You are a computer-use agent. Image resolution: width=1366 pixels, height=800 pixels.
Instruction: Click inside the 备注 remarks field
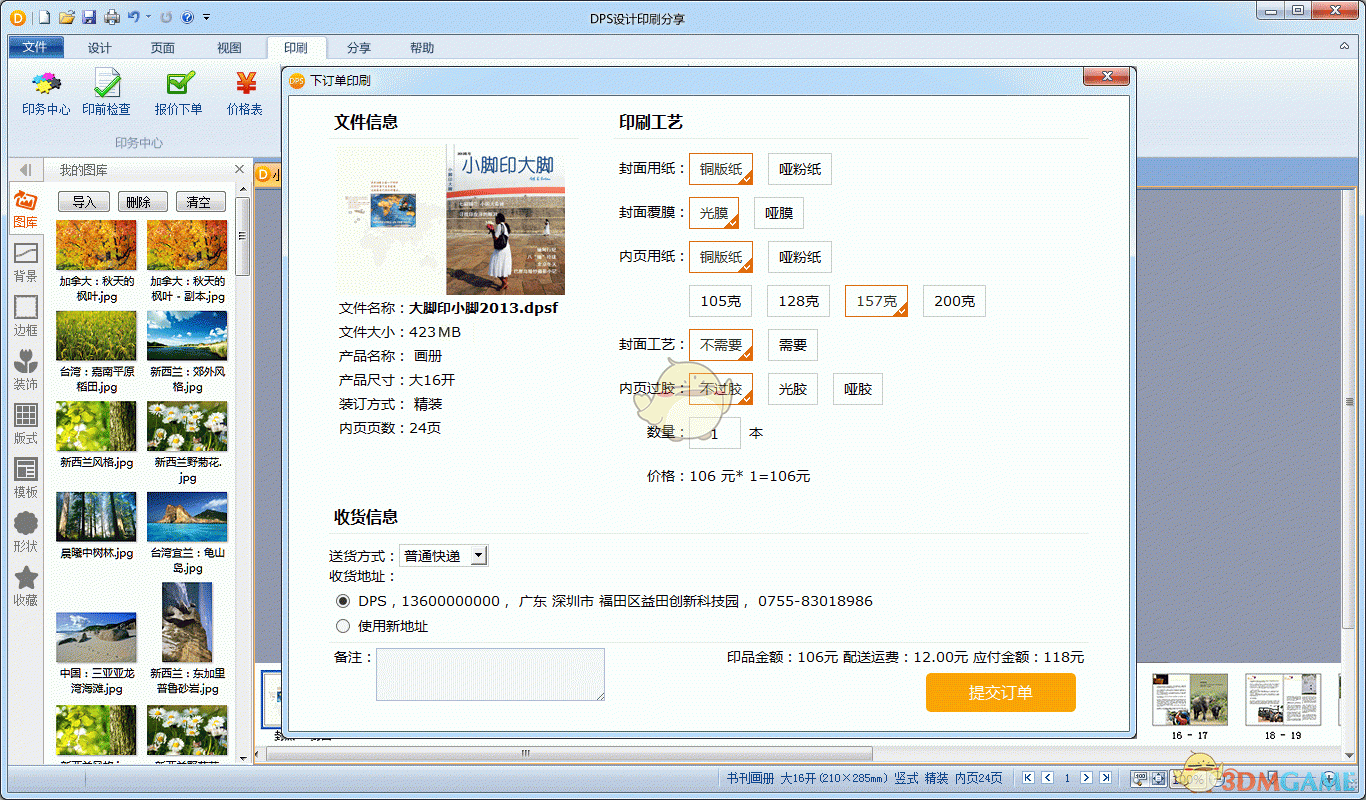pos(490,674)
